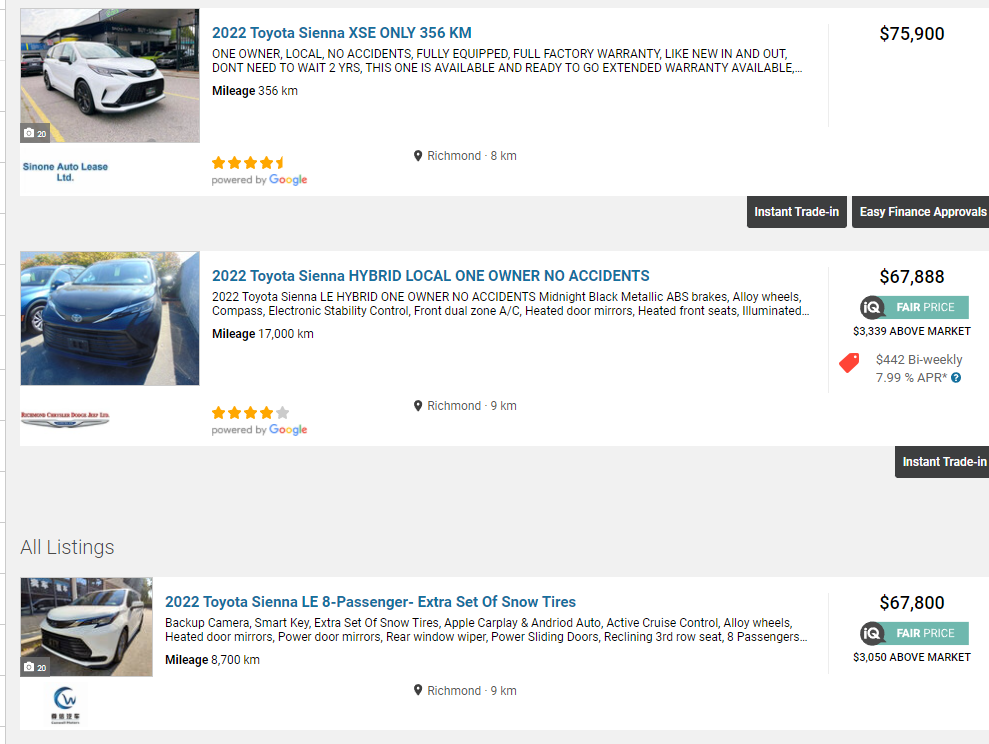Click the red price tag icon
Image resolution: width=989 pixels, height=744 pixels.
tap(849, 363)
